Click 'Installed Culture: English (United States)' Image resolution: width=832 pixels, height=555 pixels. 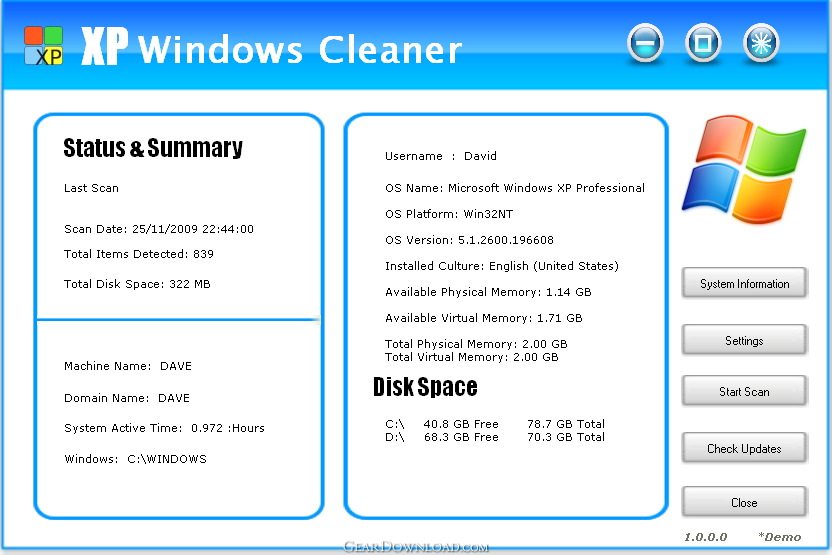click(501, 266)
